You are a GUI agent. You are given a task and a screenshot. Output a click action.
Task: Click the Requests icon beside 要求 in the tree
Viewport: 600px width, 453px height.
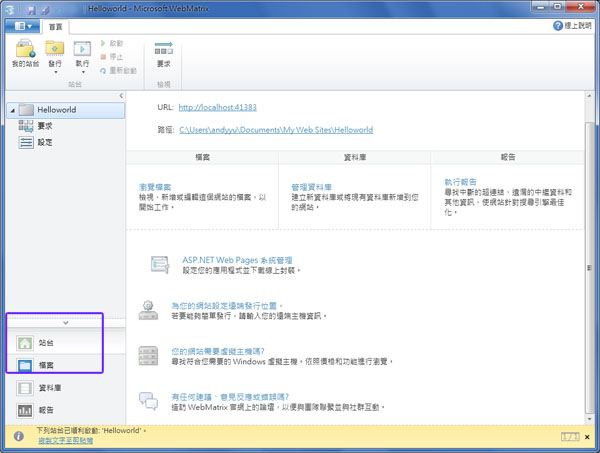click(26, 126)
